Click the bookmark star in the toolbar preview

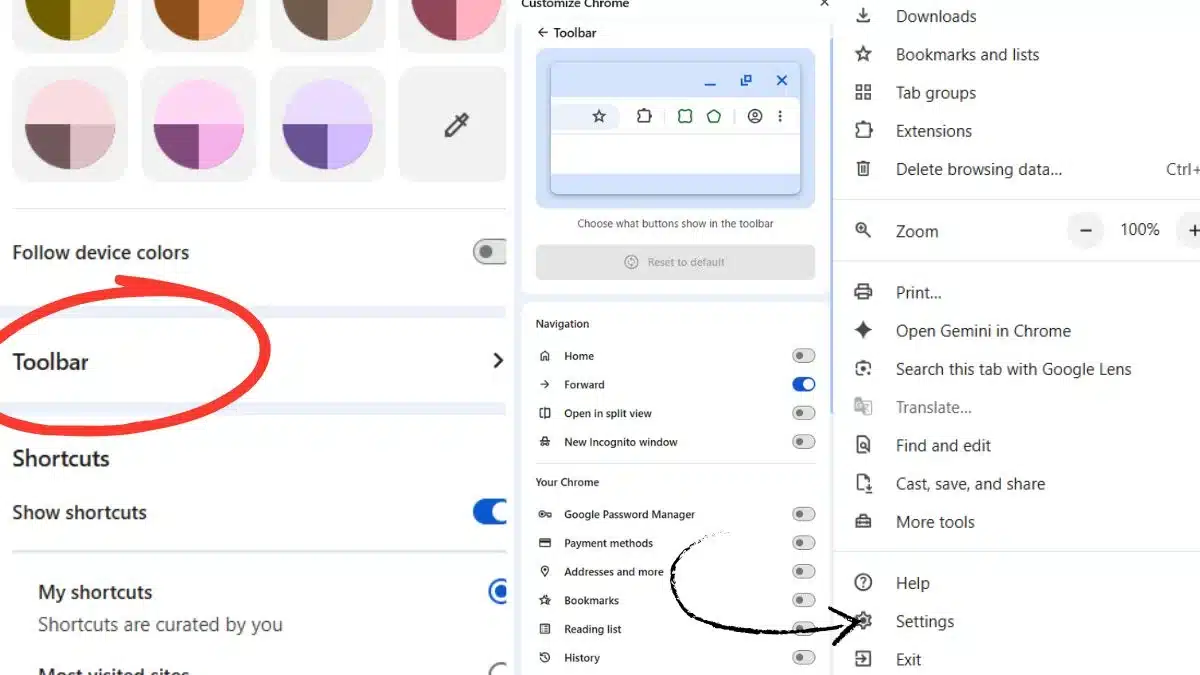click(598, 116)
